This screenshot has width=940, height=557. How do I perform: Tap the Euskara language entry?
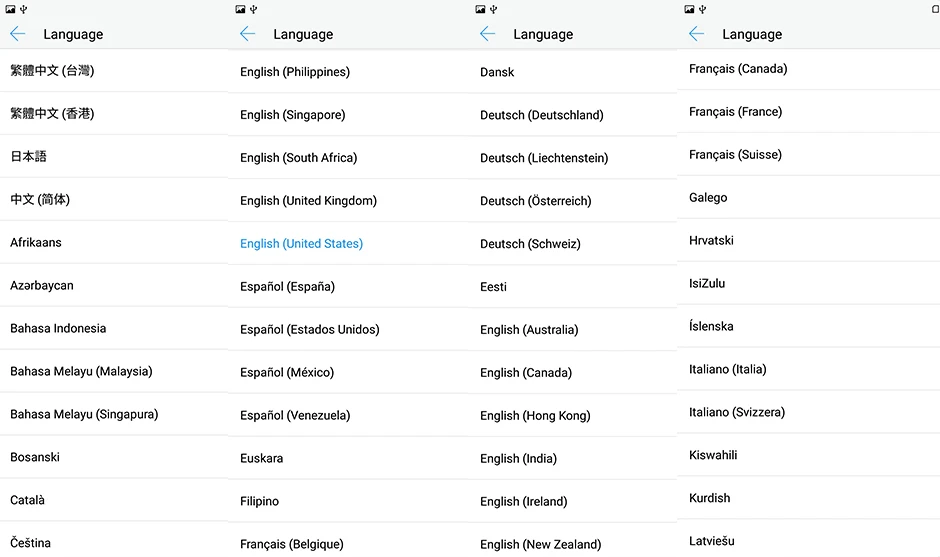[261, 458]
